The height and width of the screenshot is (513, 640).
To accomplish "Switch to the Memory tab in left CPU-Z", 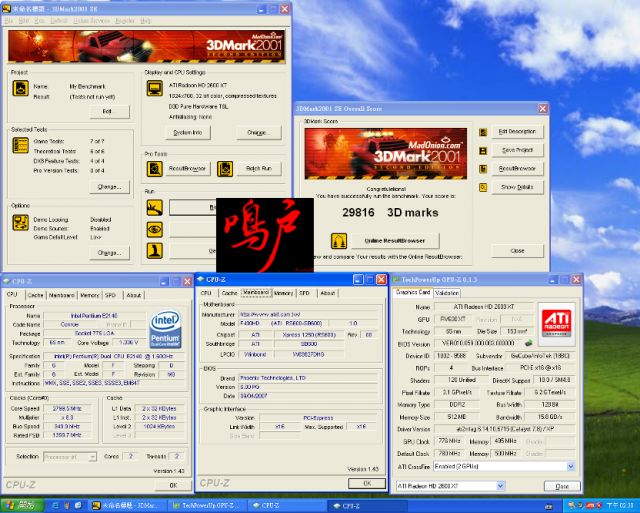I will pos(89,295).
